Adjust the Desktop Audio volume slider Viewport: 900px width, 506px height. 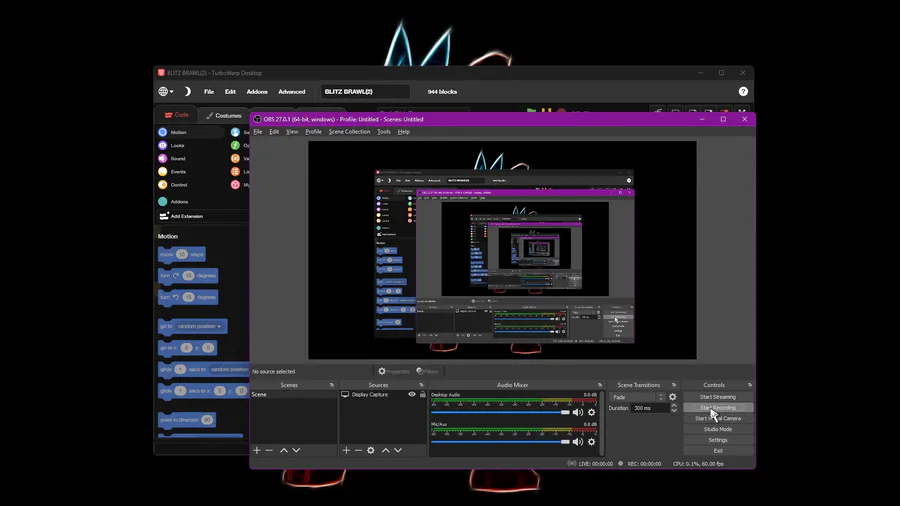pyautogui.click(x=500, y=412)
